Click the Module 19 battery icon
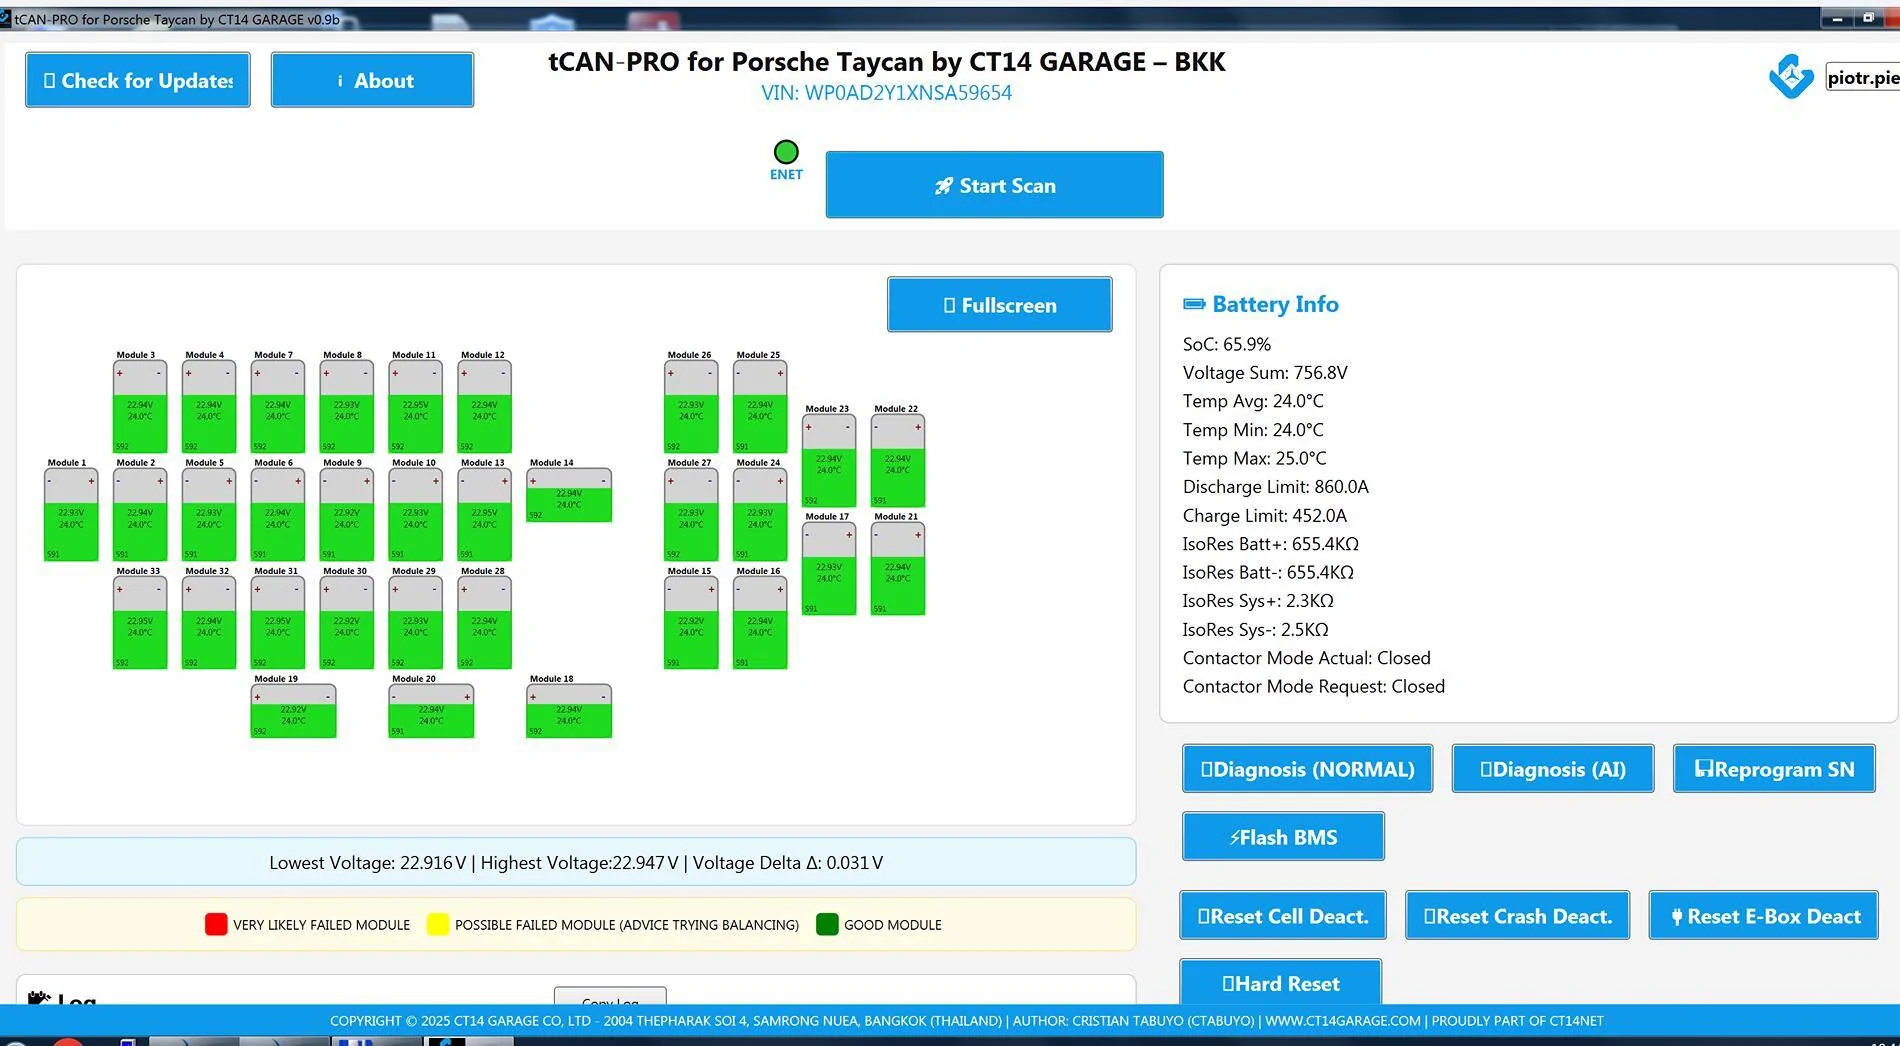 [x=293, y=711]
